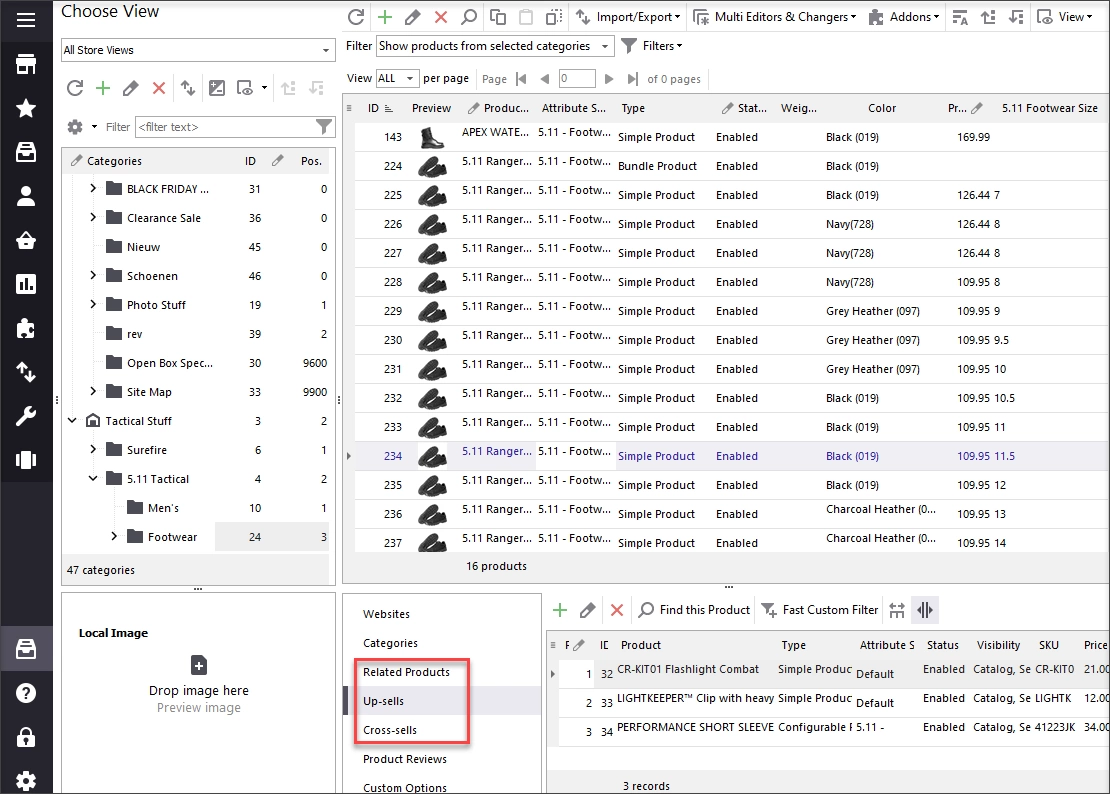1110x794 pixels.
Task: Open the Filters dropdown button
Action: (x=652, y=46)
